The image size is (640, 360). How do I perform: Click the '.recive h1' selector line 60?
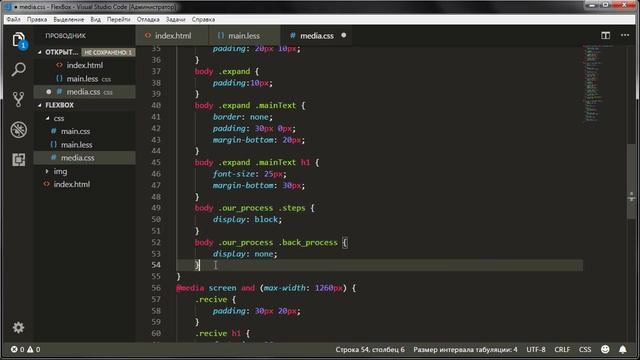(x=218, y=333)
